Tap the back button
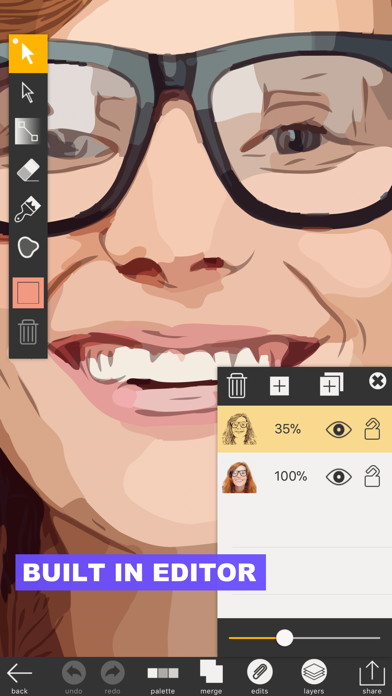 [x=20, y=677]
